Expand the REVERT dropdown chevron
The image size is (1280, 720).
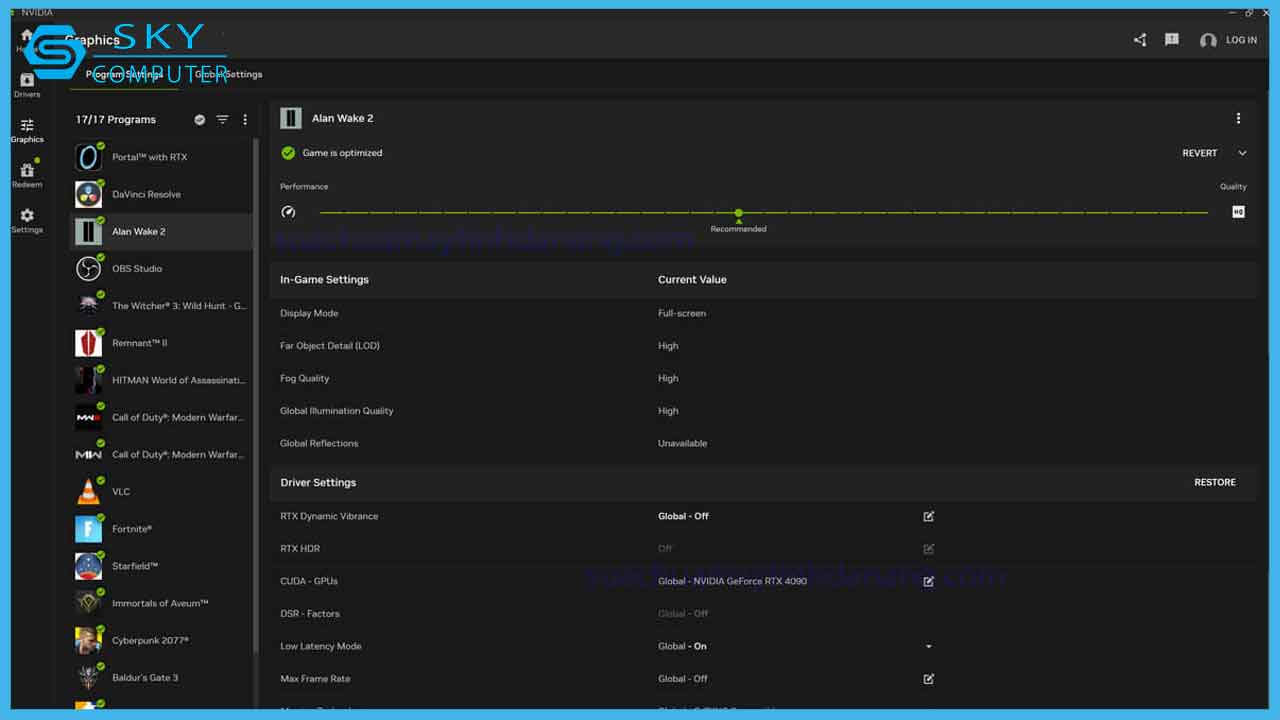[1242, 152]
